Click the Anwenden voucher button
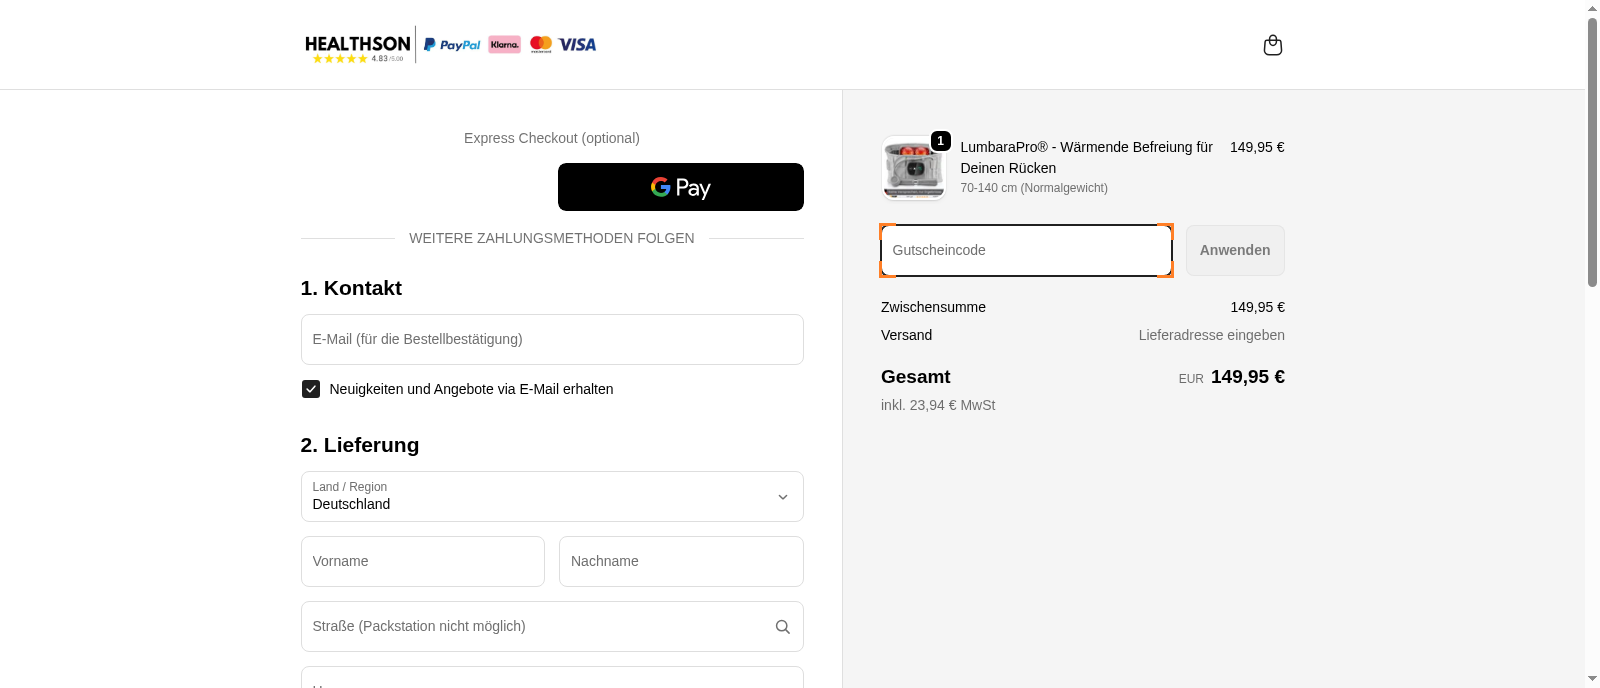The height and width of the screenshot is (688, 1600). [1235, 250]
